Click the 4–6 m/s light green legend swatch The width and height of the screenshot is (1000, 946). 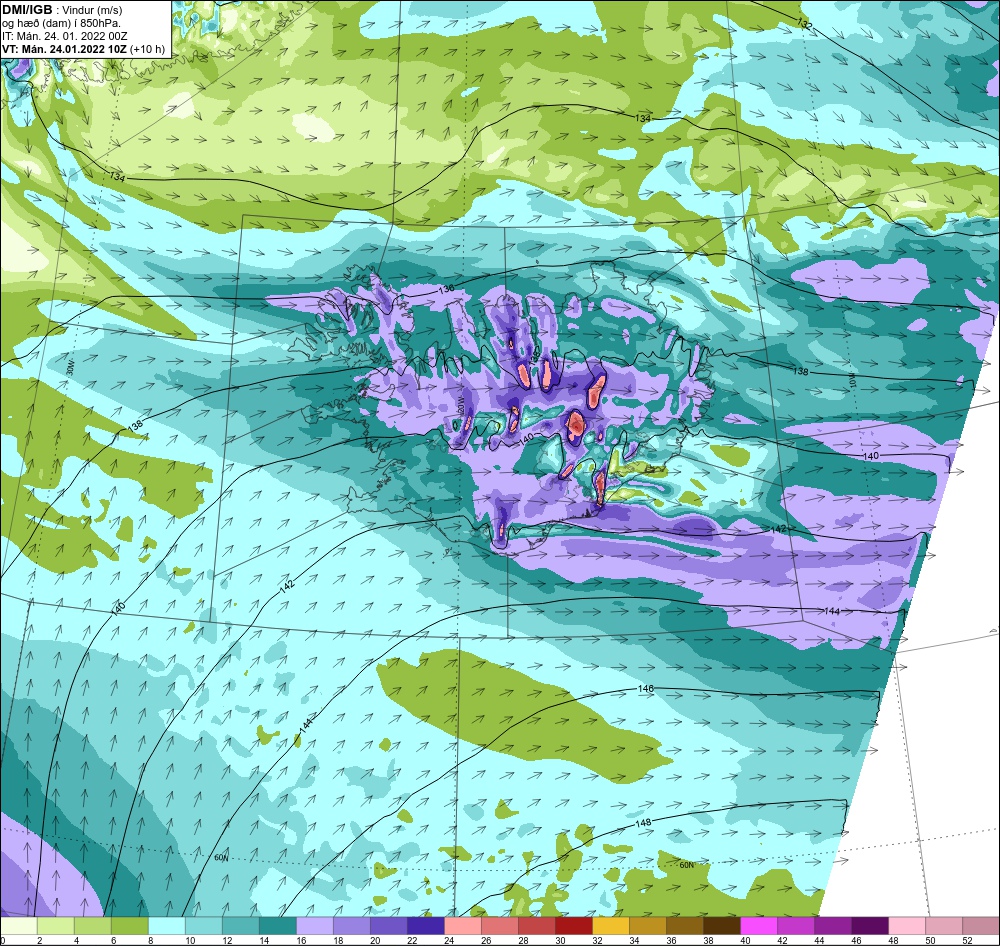(x=93, y=926)
